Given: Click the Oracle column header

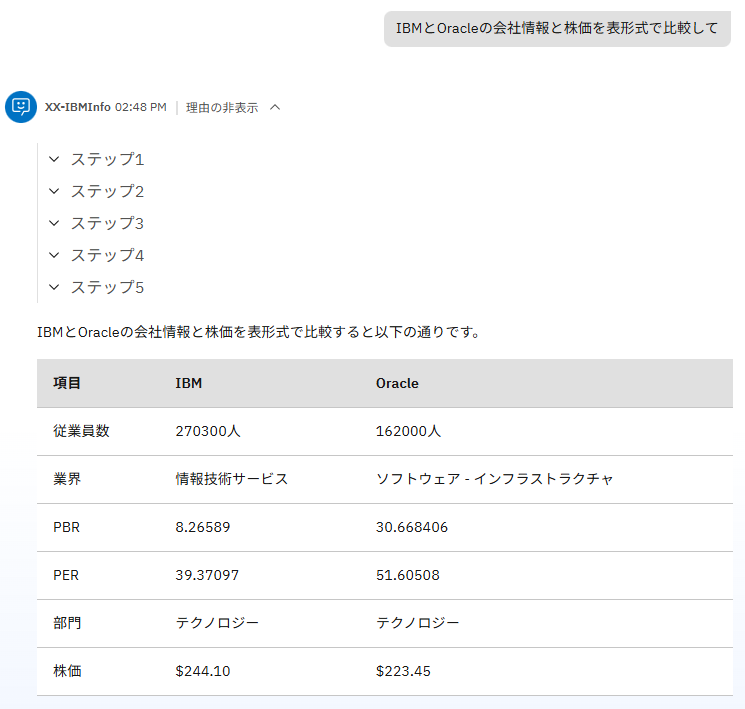Looking at the screenshot, I should click(x=397, y=383).
